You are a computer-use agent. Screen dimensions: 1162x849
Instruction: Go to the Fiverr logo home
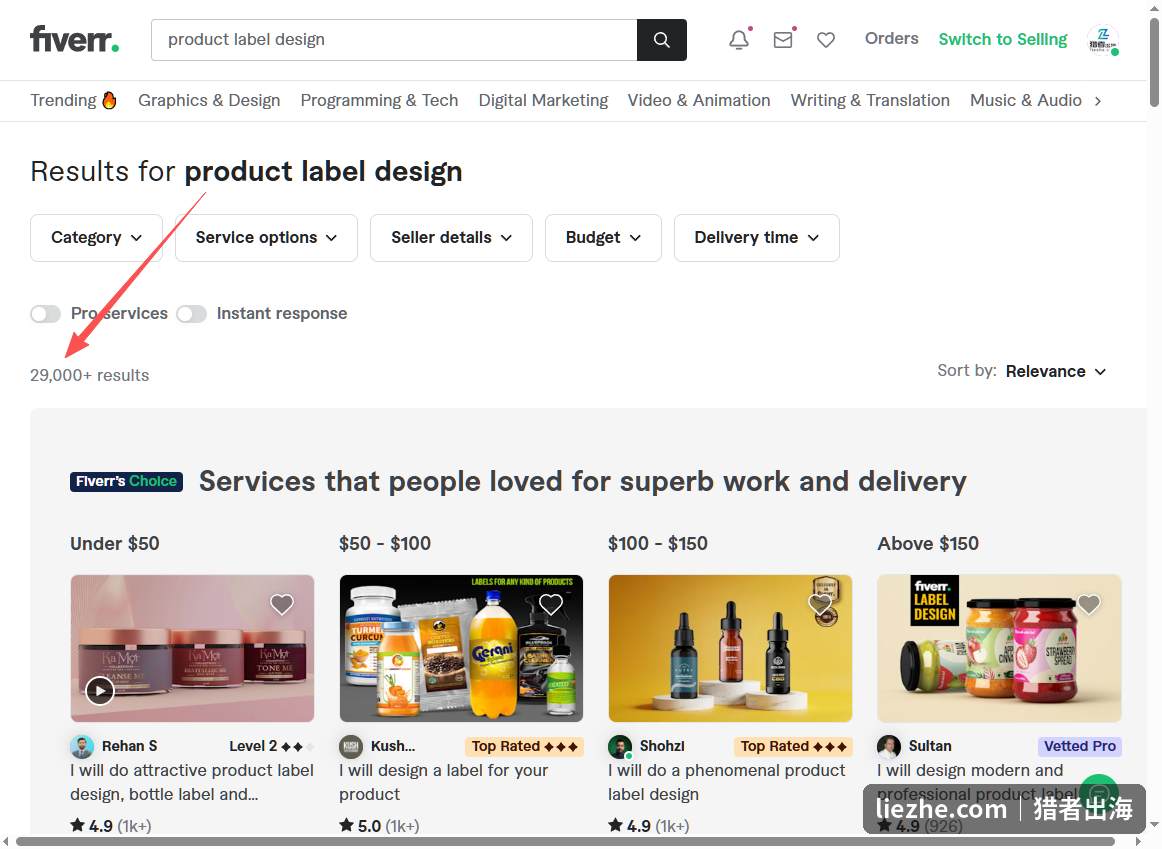74,39
